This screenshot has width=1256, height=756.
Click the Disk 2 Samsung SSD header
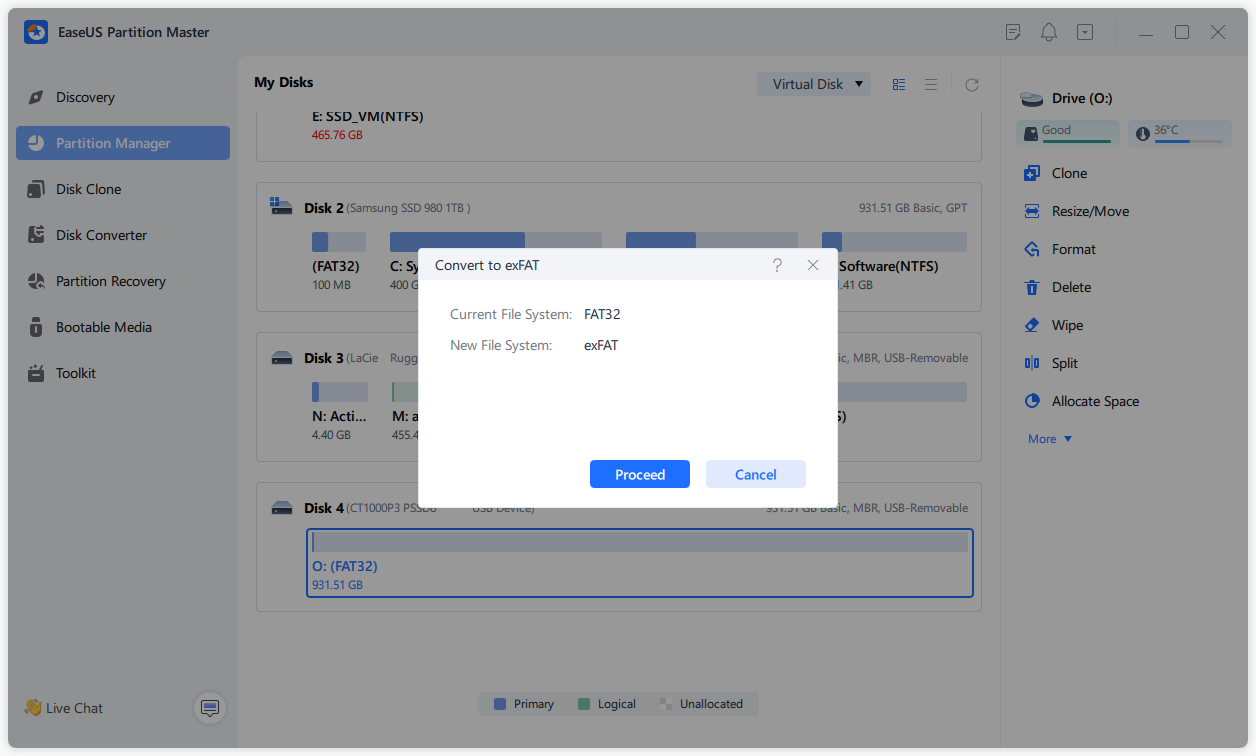387,208
